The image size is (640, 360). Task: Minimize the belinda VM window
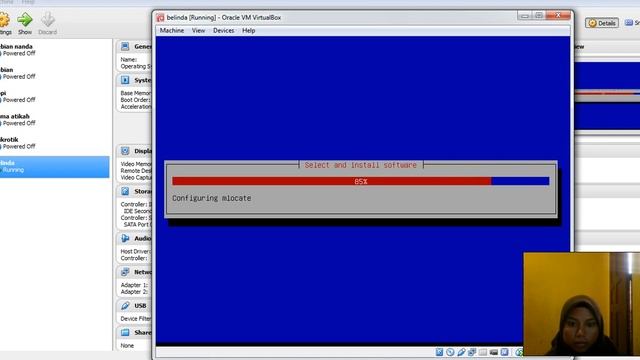pyautogui.click(x=524, y=16)
